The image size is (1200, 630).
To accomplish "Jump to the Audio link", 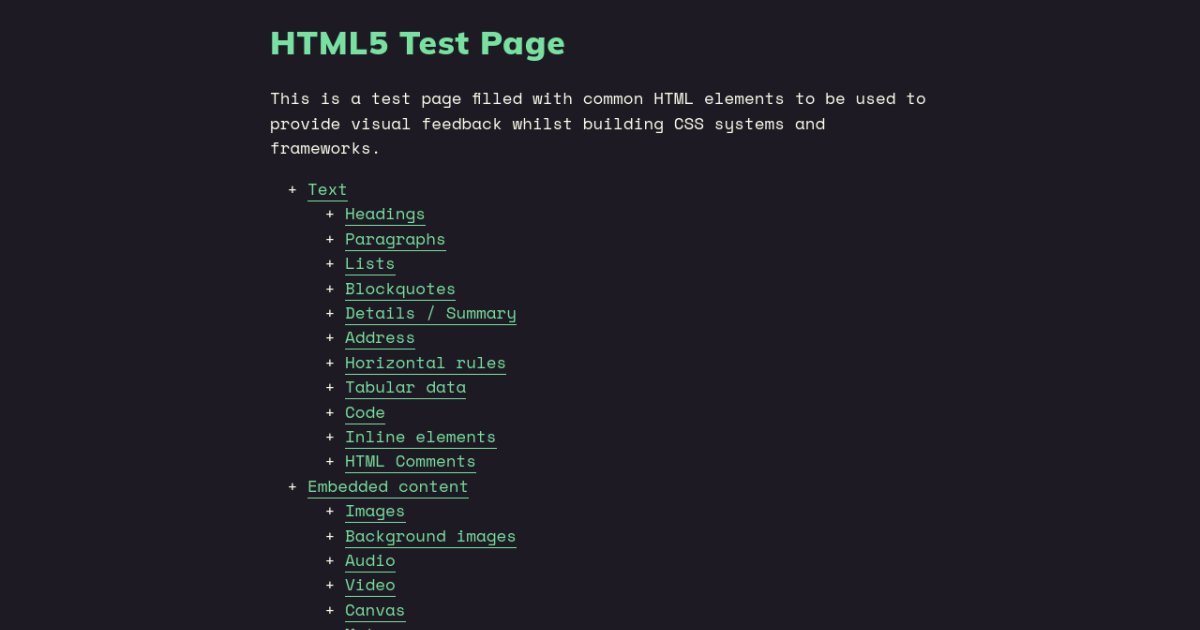I will pyautogui.click(x=370, y=561).
